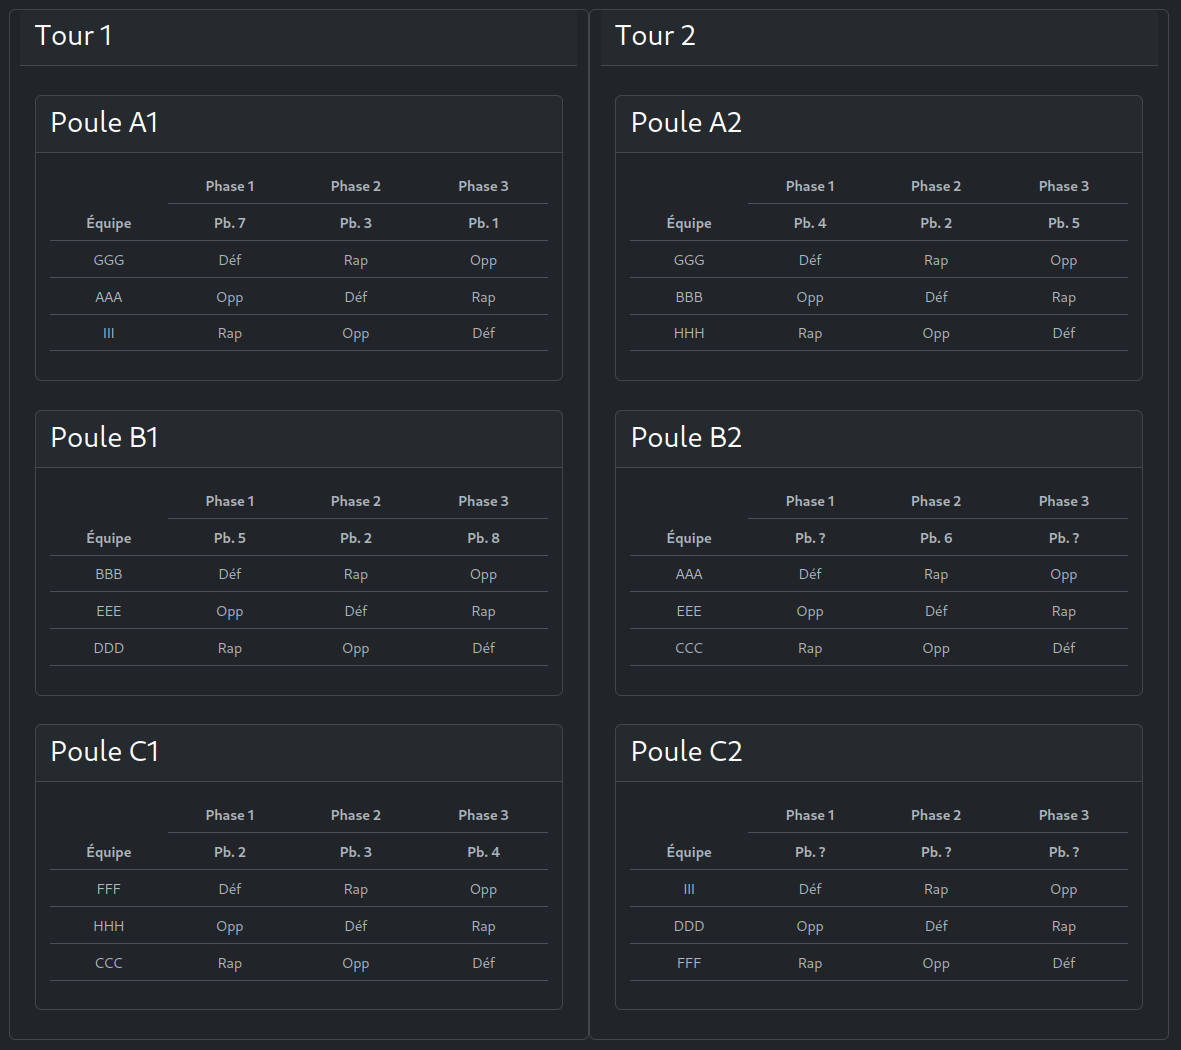Click the Pb. 7 label in Poule A1
Viewport: 1181px width, 1050px height.
[229, 222]
